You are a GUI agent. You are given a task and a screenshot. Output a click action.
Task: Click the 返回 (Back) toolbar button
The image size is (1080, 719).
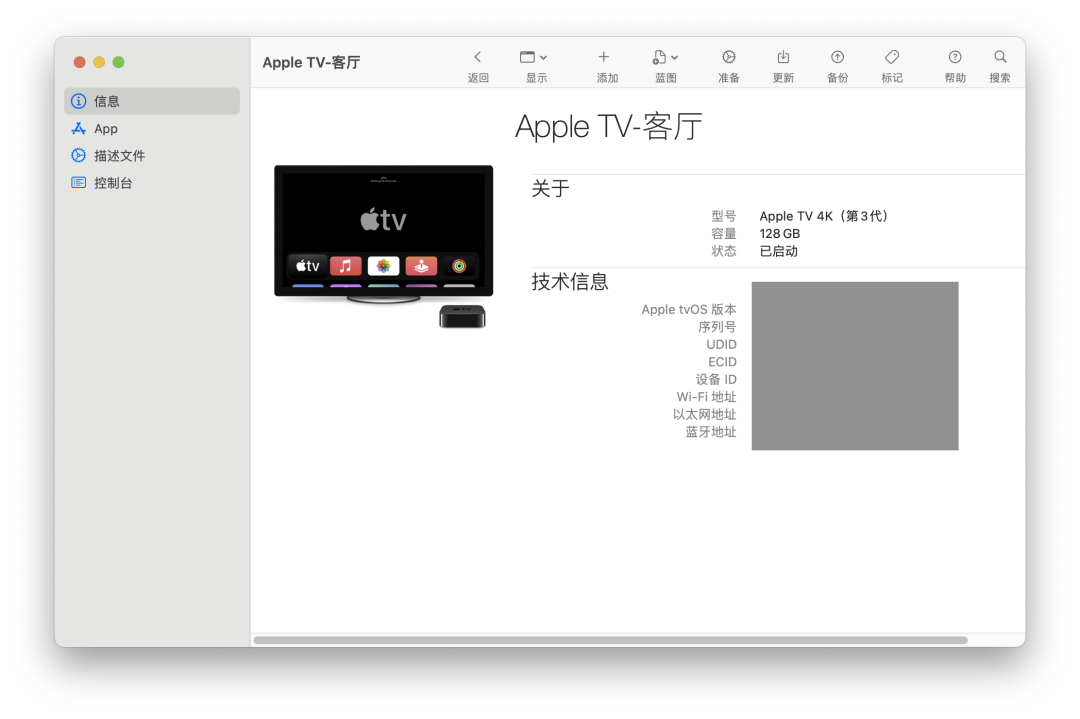477,63
